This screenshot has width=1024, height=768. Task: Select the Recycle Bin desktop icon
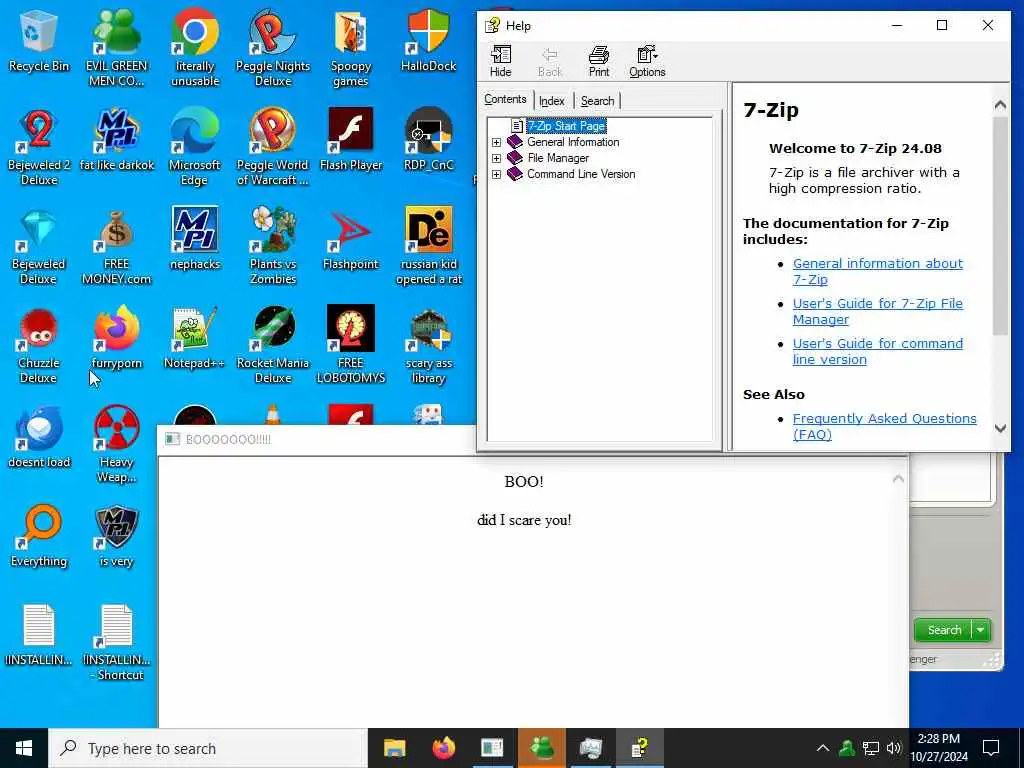(x=39, y=40)
